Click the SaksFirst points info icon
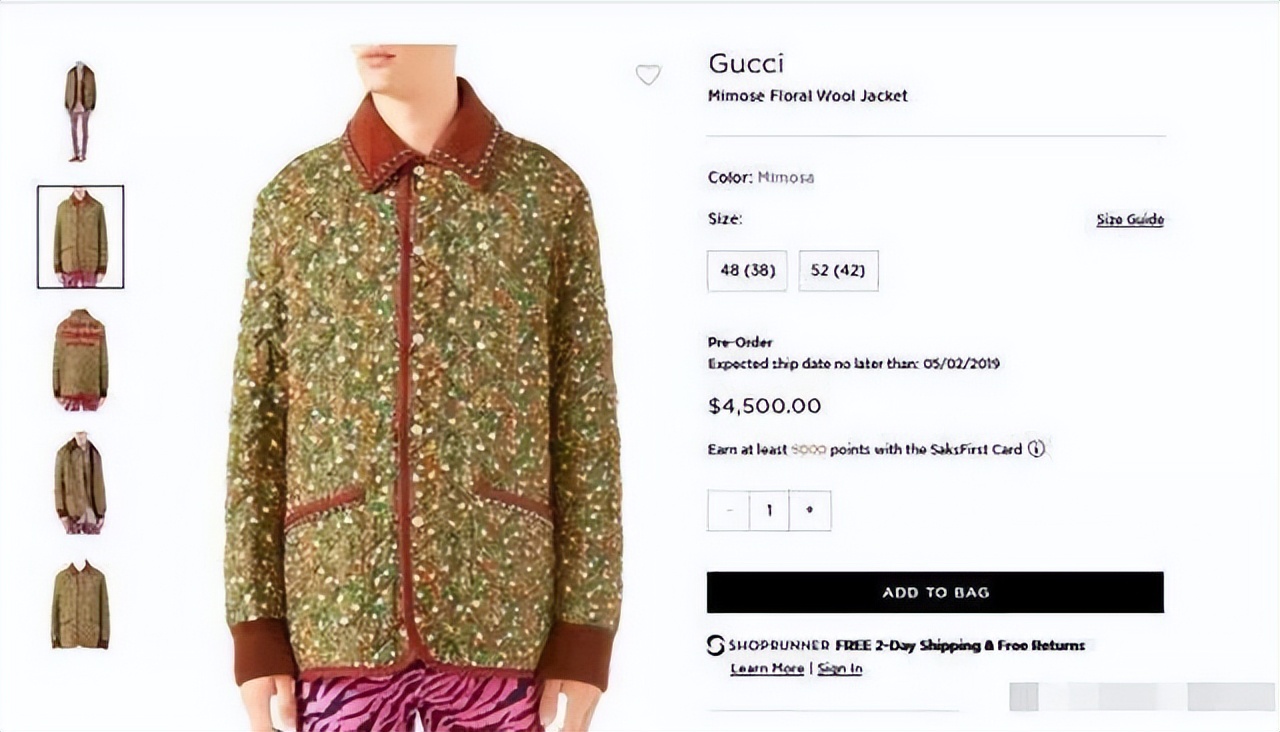 (x=1036, y=449)
